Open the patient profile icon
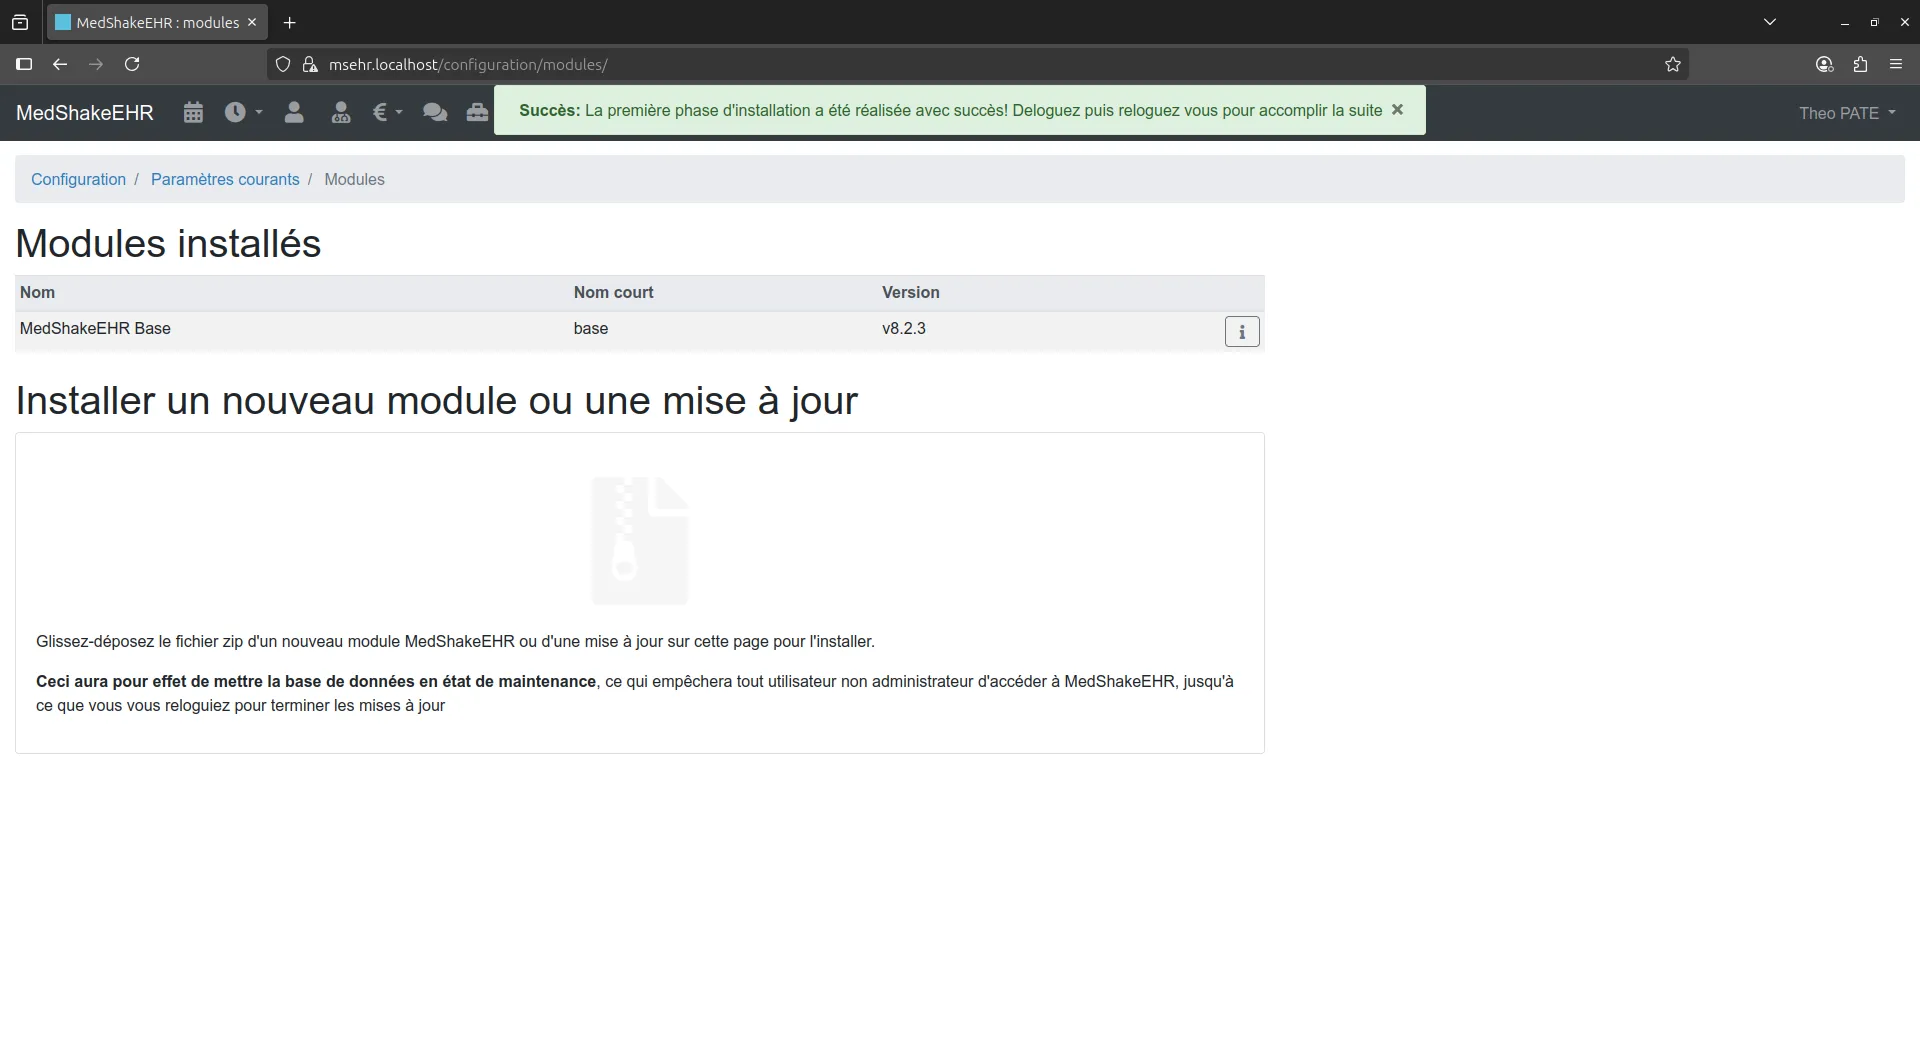The height and width of the screenshot is (1048, 1920). pos(294,112)
